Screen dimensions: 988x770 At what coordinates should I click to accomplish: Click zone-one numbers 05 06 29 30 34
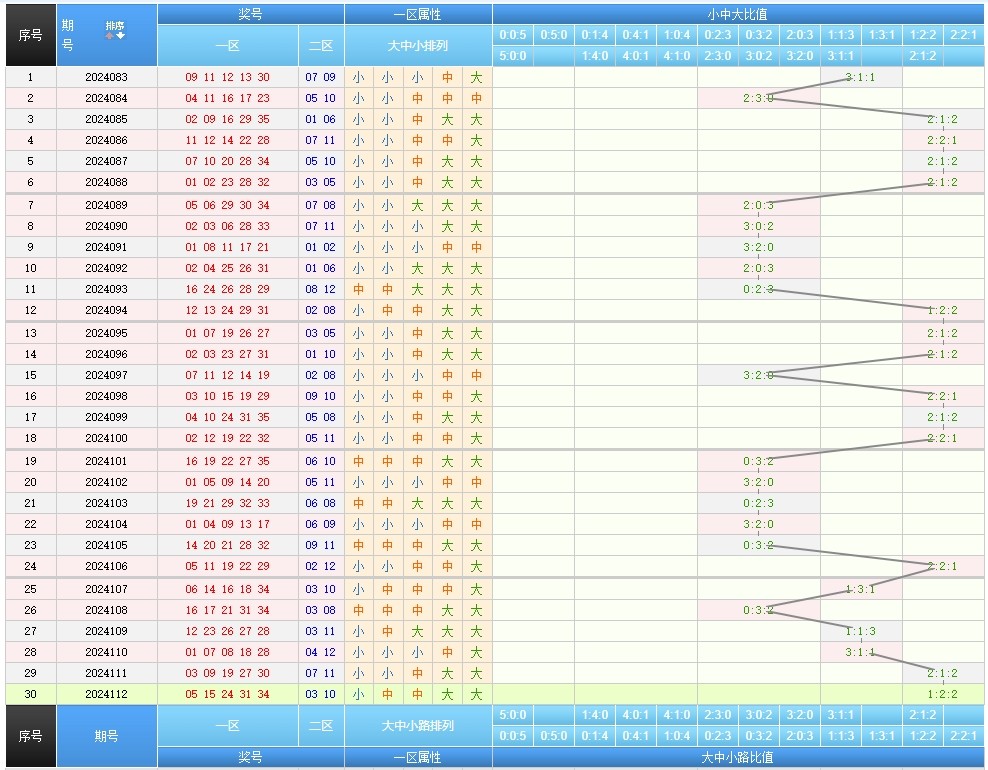pos(227,205)
